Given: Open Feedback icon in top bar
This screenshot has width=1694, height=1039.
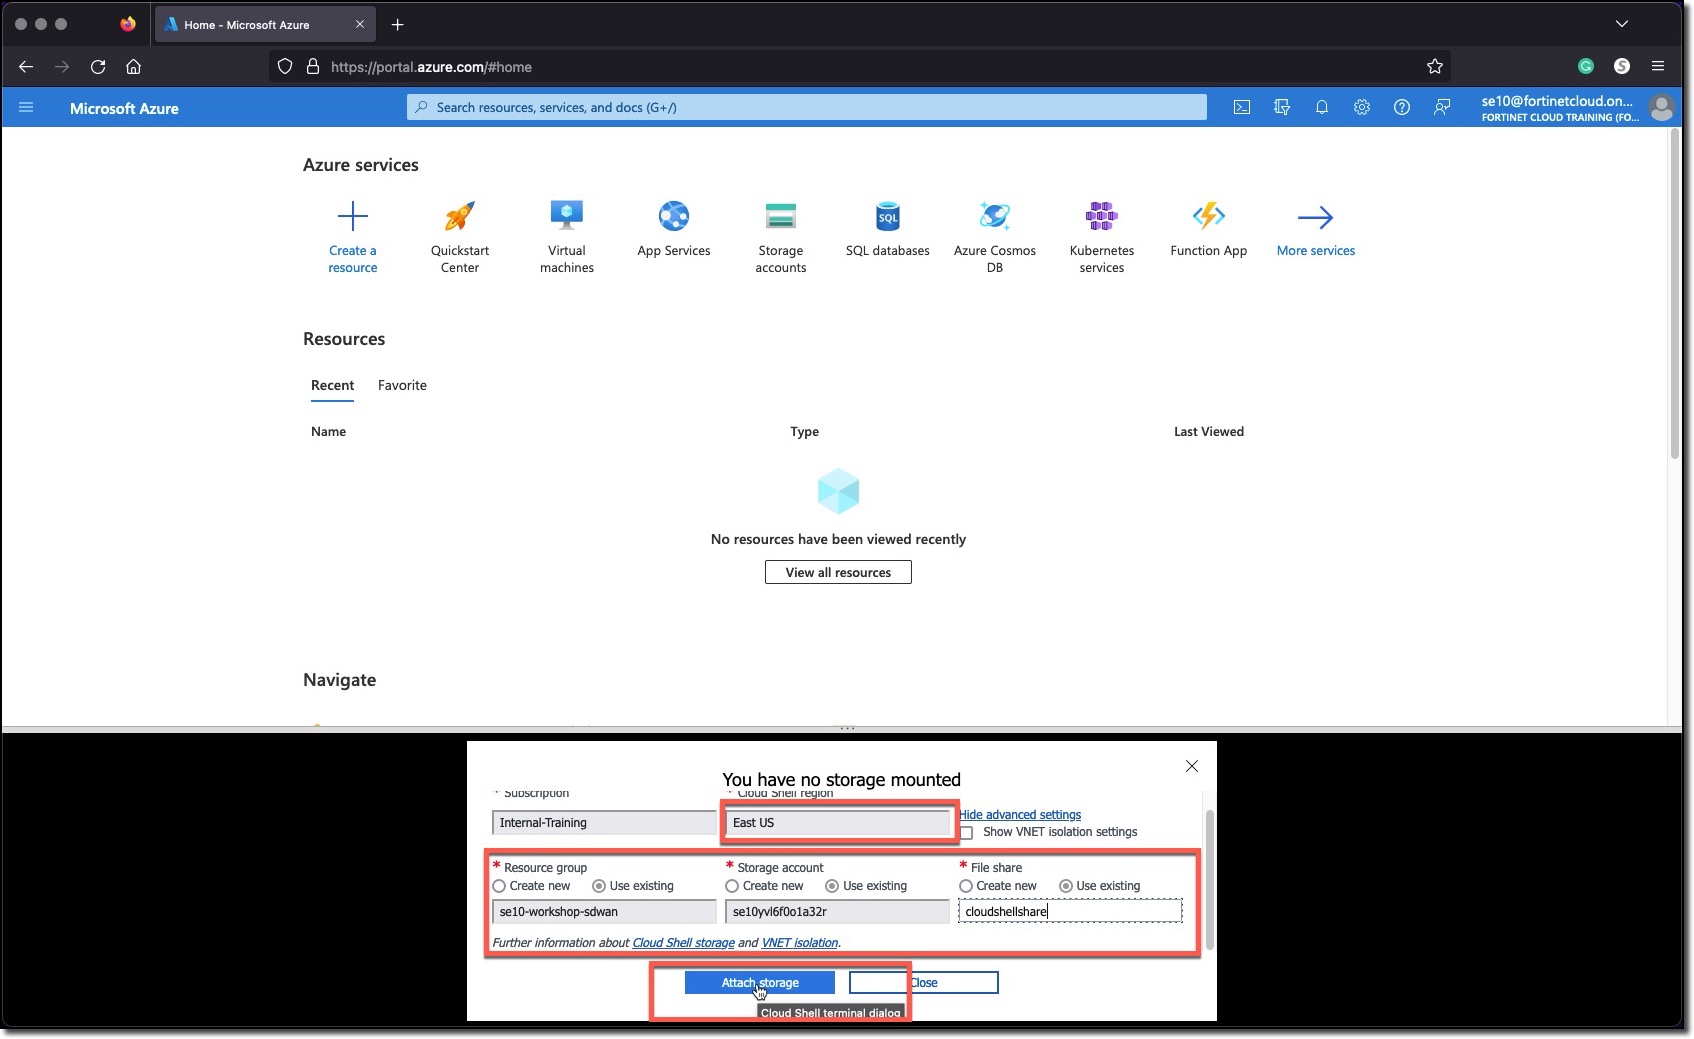Looking at the screenshot, I should [x=1442, y=107].
